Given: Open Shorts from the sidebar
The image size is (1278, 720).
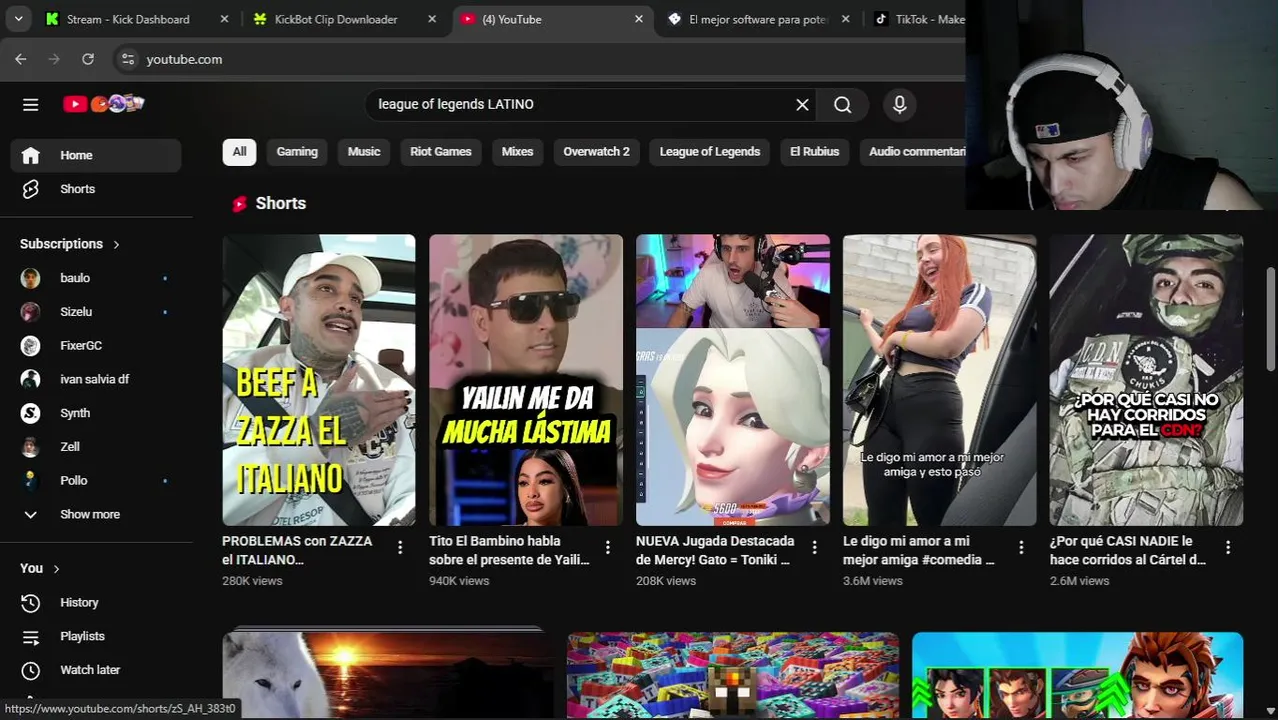Looking at the screenshot, I should point(96,189).
